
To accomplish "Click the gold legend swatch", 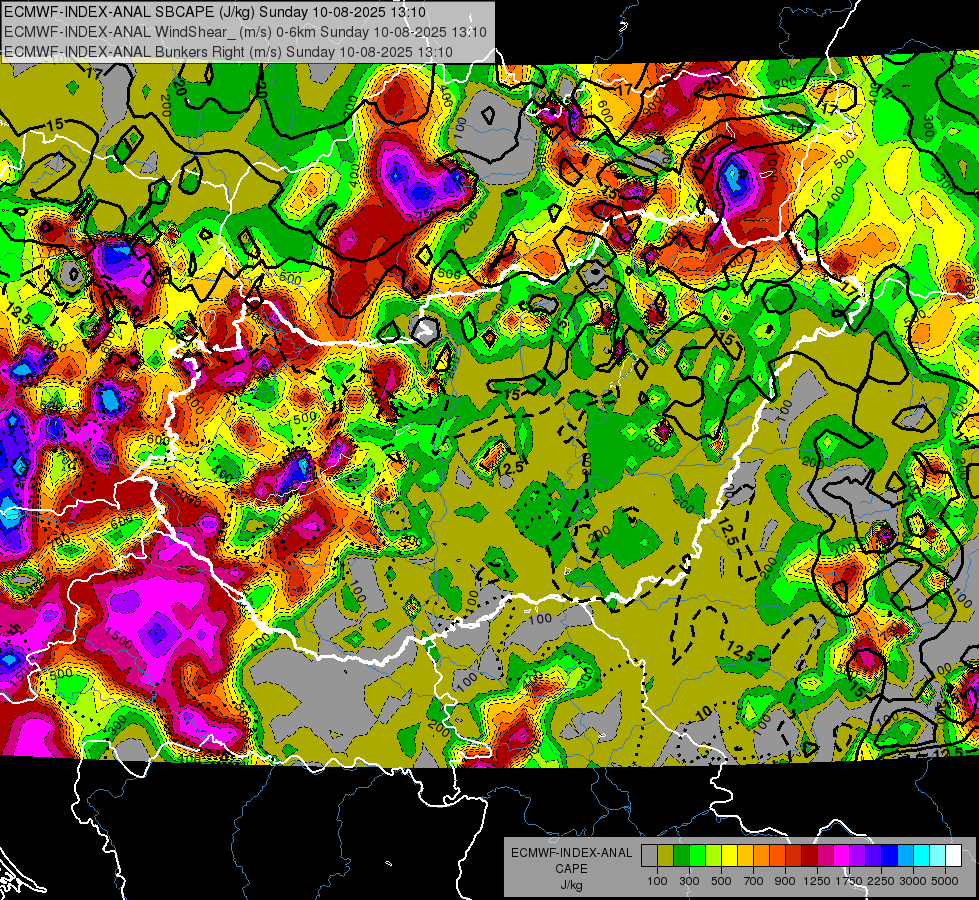I will [x=745, y=855].
